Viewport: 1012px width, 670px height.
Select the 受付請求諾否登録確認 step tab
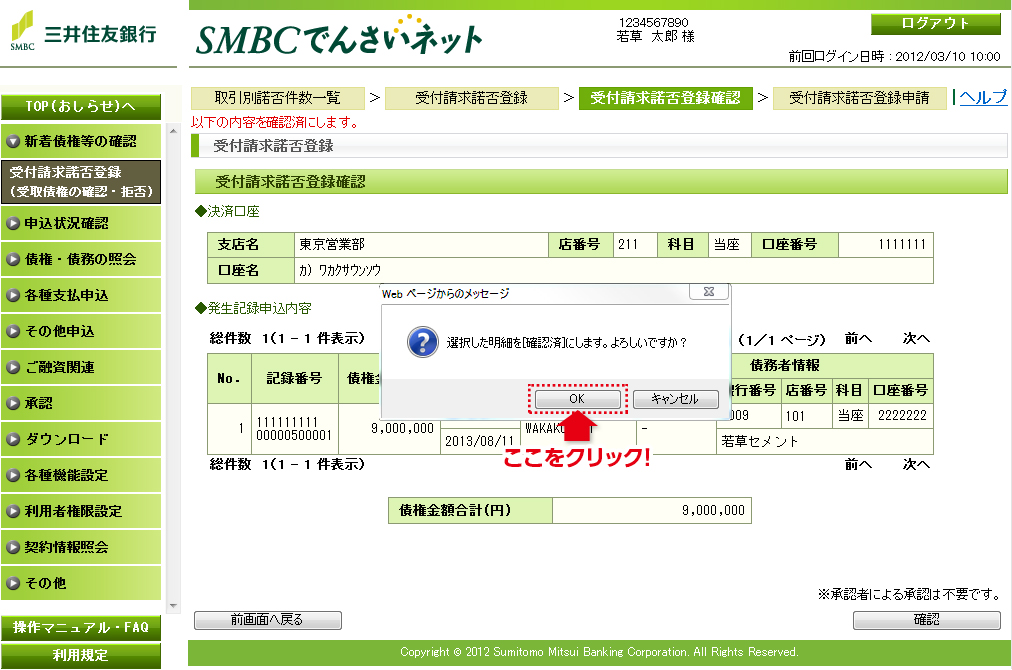click(x=665, y=98)
